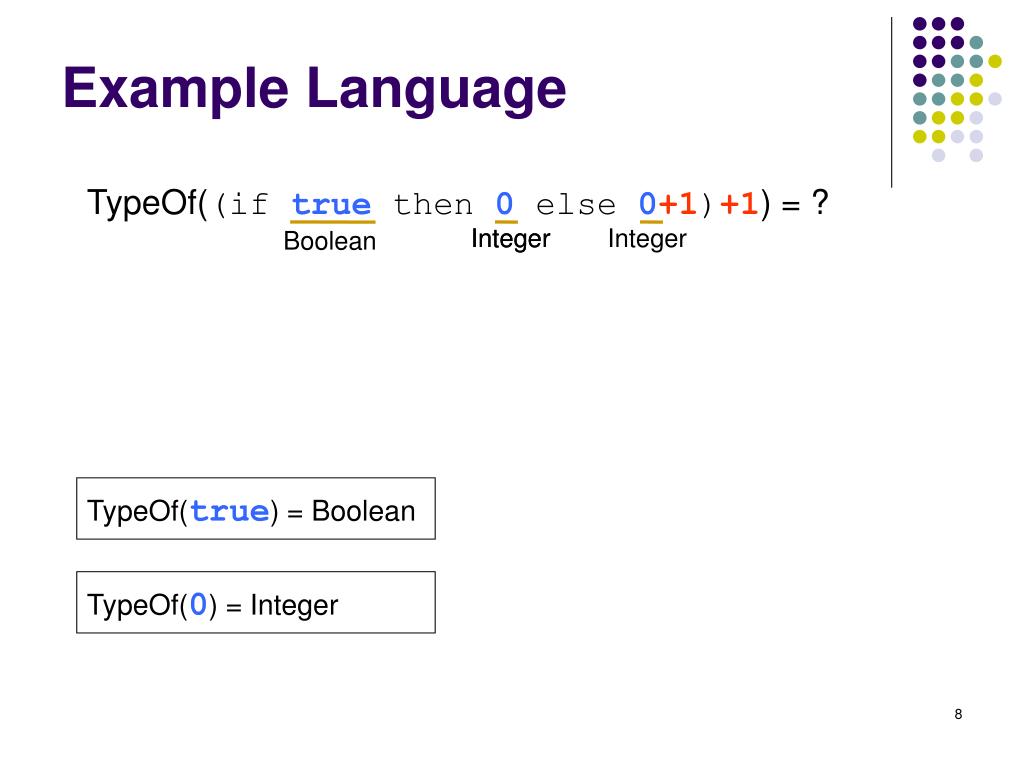Select the 'TypeOf(true) = Boolean' box
The height and width of the screenshot is (768, 1024).
[x=256, y=509]
